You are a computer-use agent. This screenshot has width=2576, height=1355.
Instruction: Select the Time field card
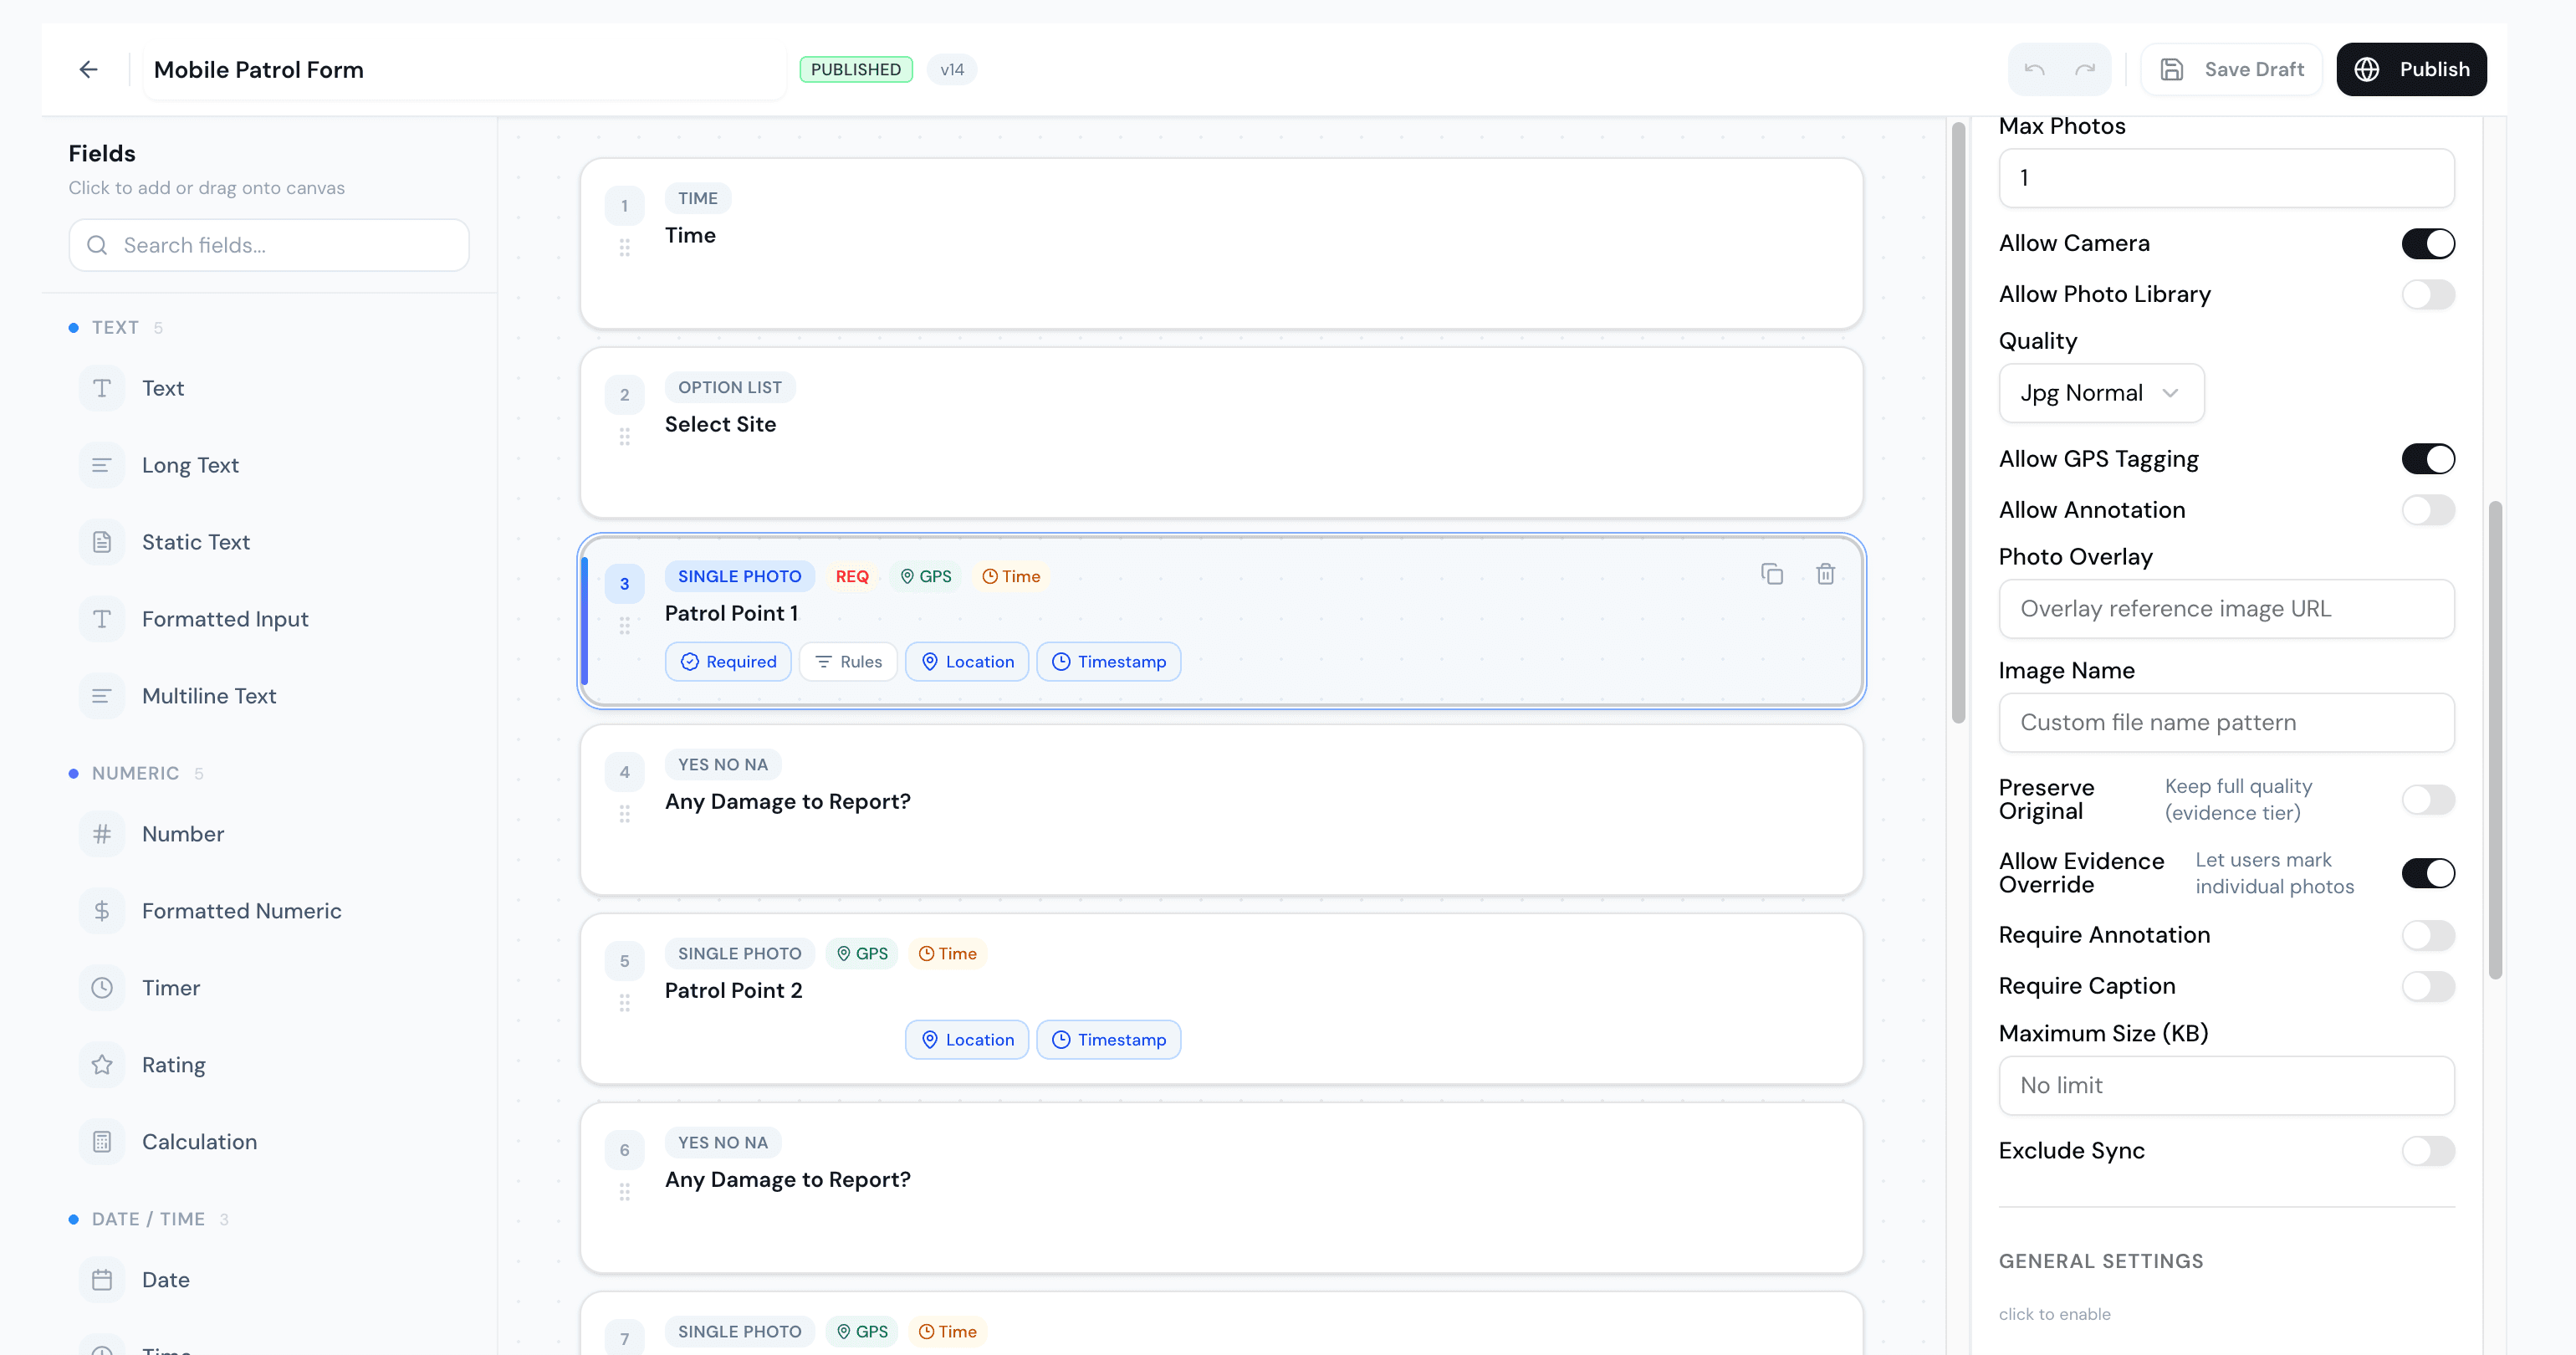coord(1221,243)
